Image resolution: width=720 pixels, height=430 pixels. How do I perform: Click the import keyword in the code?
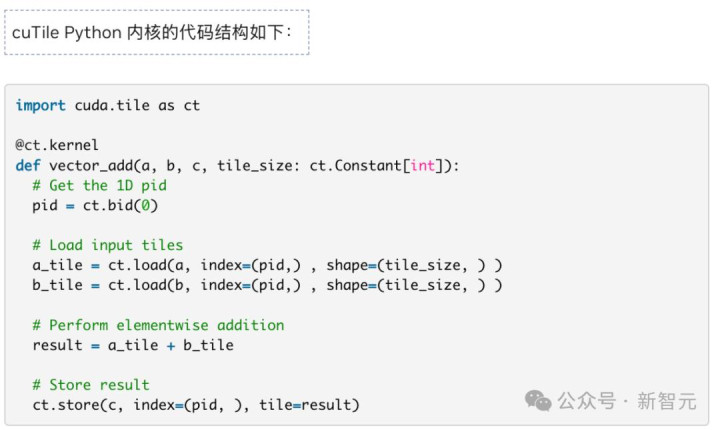41,106
